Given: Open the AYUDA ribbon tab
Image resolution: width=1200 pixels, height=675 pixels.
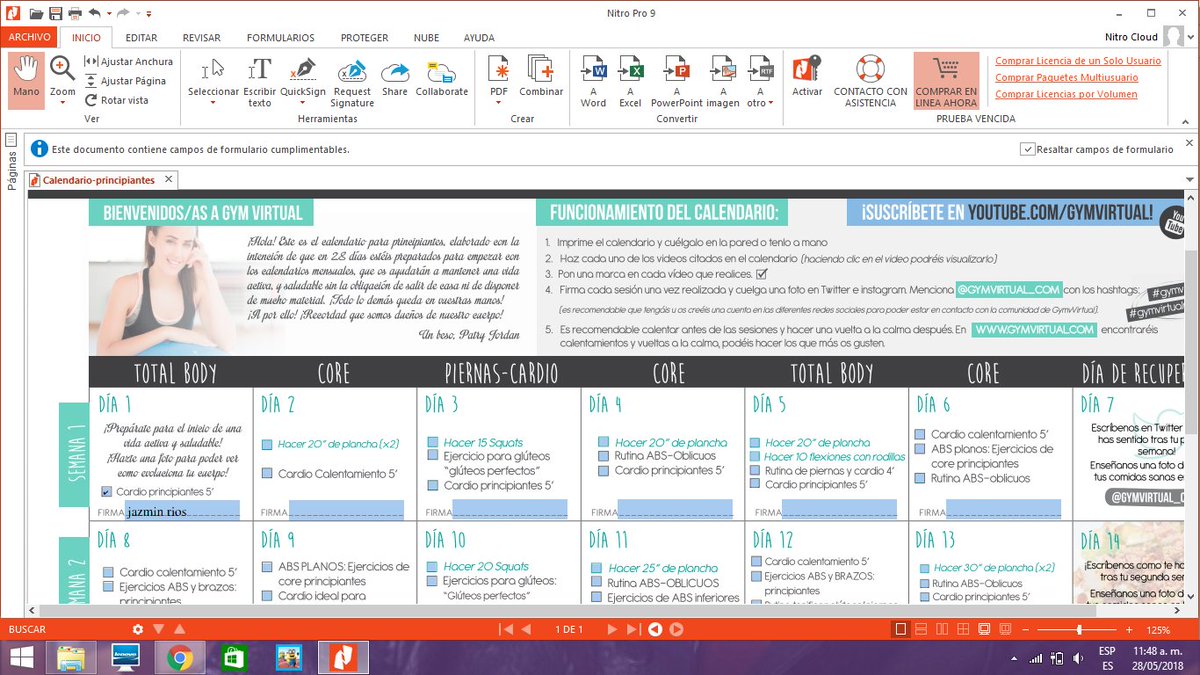Looking at the screenshot, I should pyautogui.click(x=479, y=37).
